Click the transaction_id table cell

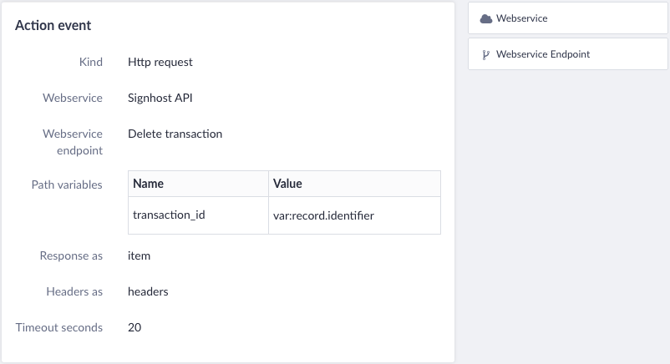[198, 215]
